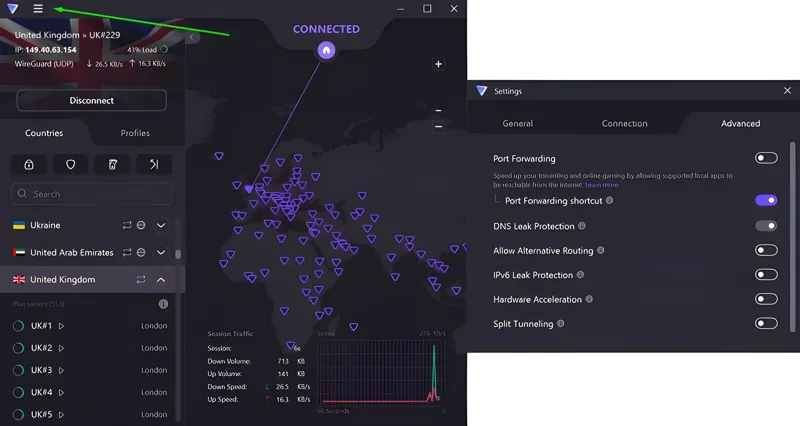Open the hamburger menu

(38, 9)
